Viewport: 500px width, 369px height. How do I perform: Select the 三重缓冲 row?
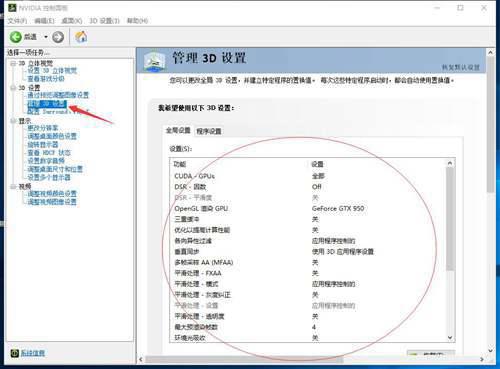(x=308, y=219)
